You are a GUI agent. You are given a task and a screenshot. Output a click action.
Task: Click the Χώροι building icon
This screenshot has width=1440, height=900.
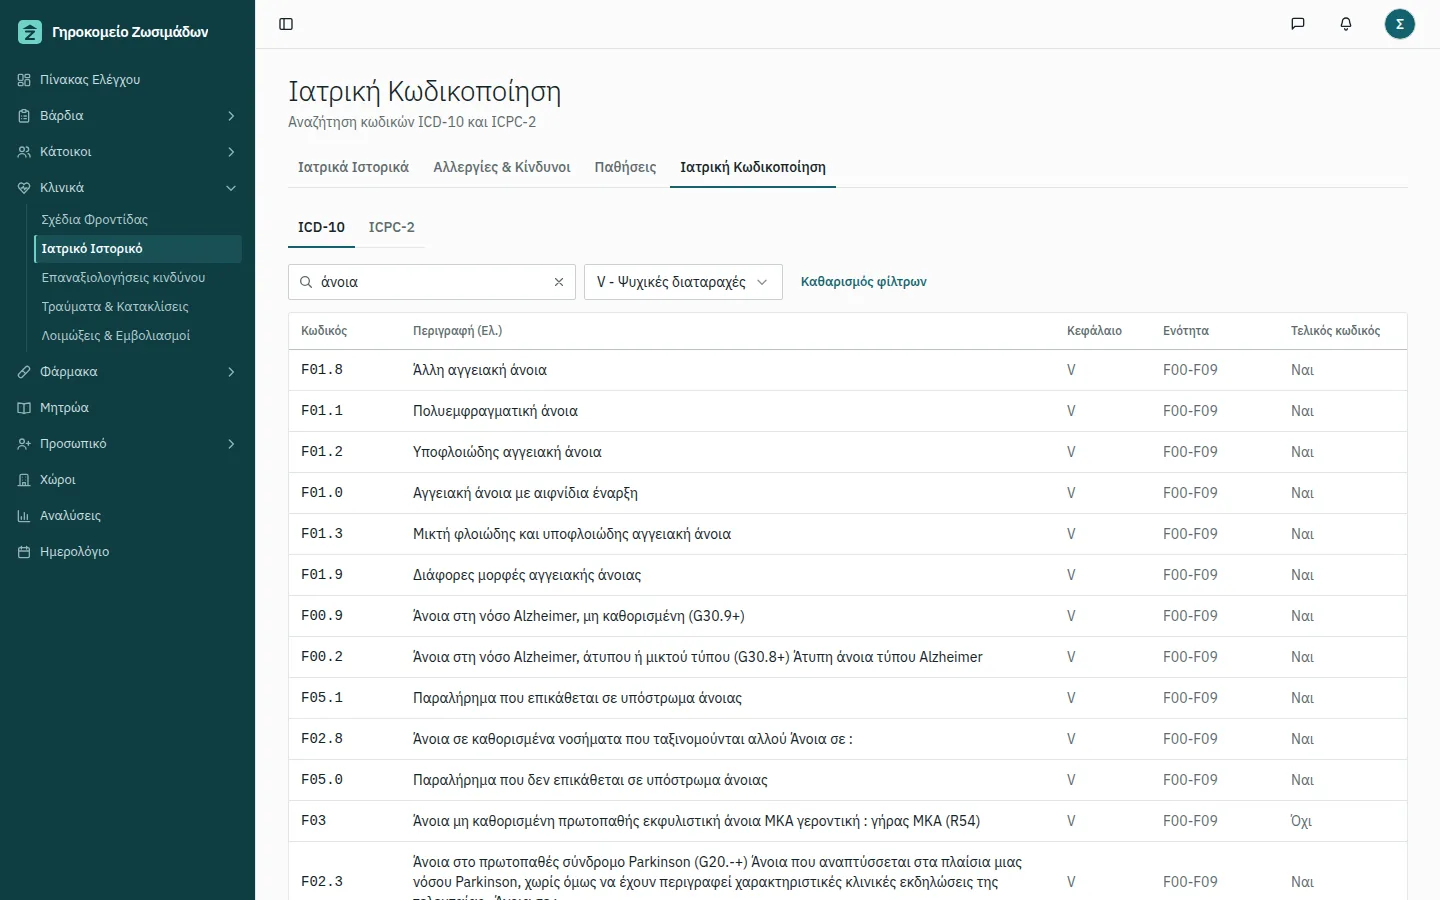(x=24, y=480)
